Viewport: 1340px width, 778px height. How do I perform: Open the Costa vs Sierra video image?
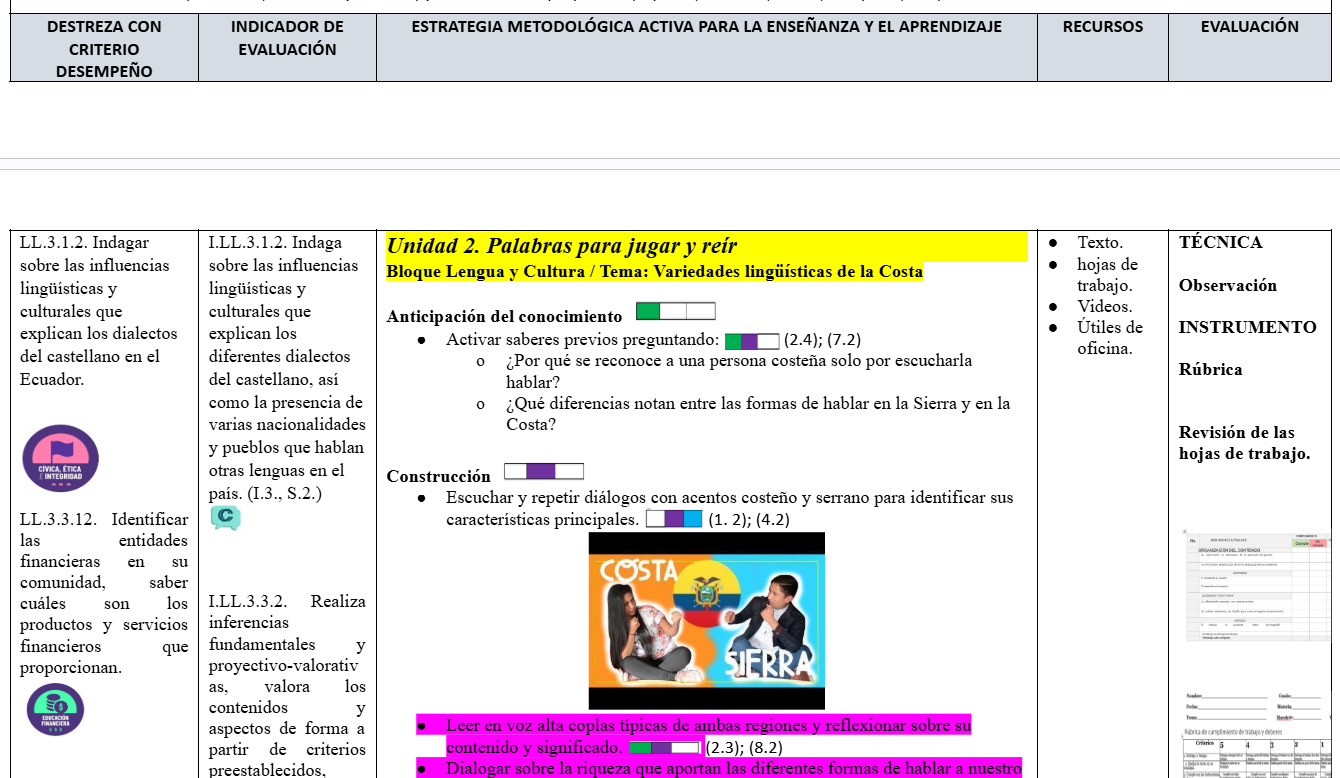[x=707, y=621]
